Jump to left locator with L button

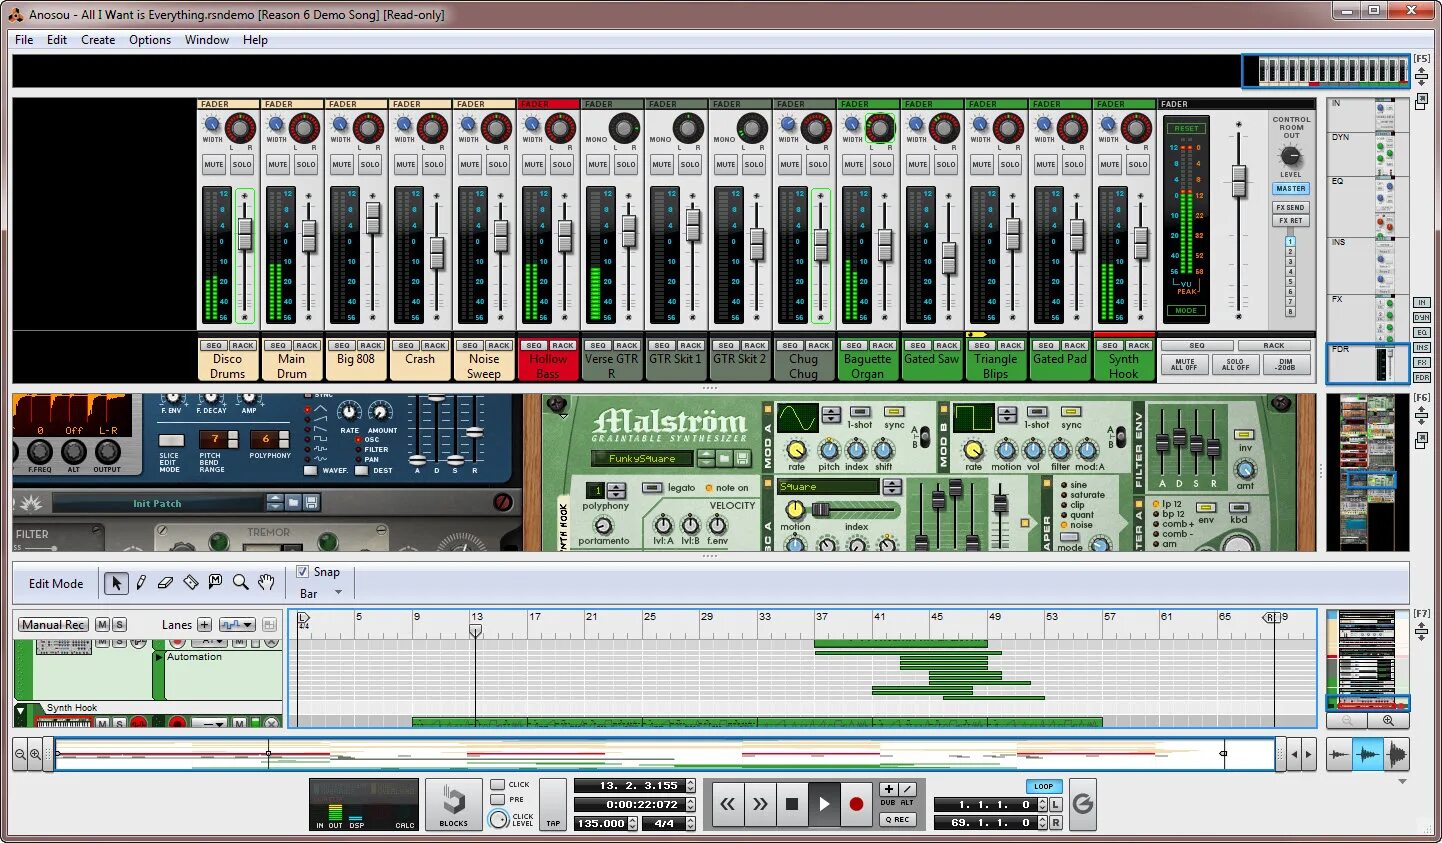[x=1056, y=804]
